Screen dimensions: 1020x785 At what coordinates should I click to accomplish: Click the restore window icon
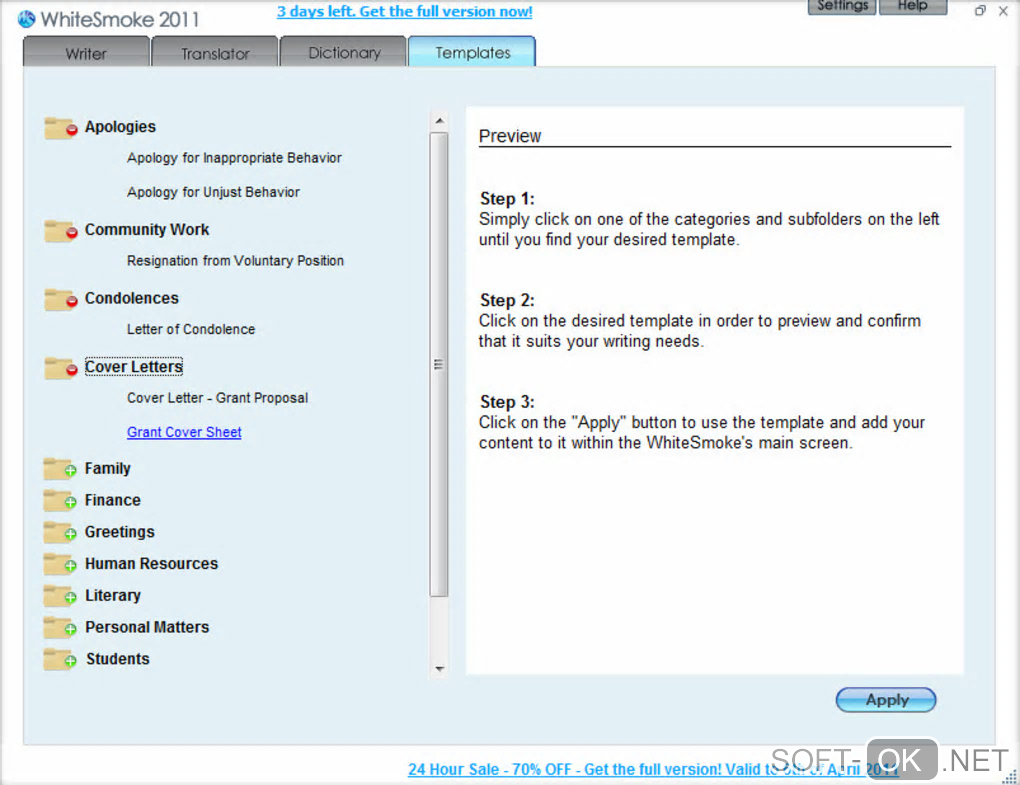pos(980,10)
